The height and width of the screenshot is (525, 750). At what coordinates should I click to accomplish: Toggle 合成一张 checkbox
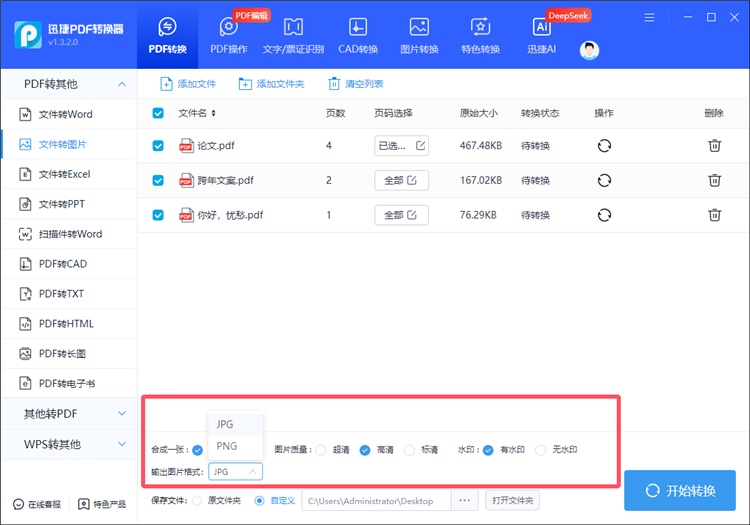(x=198, y=450)
